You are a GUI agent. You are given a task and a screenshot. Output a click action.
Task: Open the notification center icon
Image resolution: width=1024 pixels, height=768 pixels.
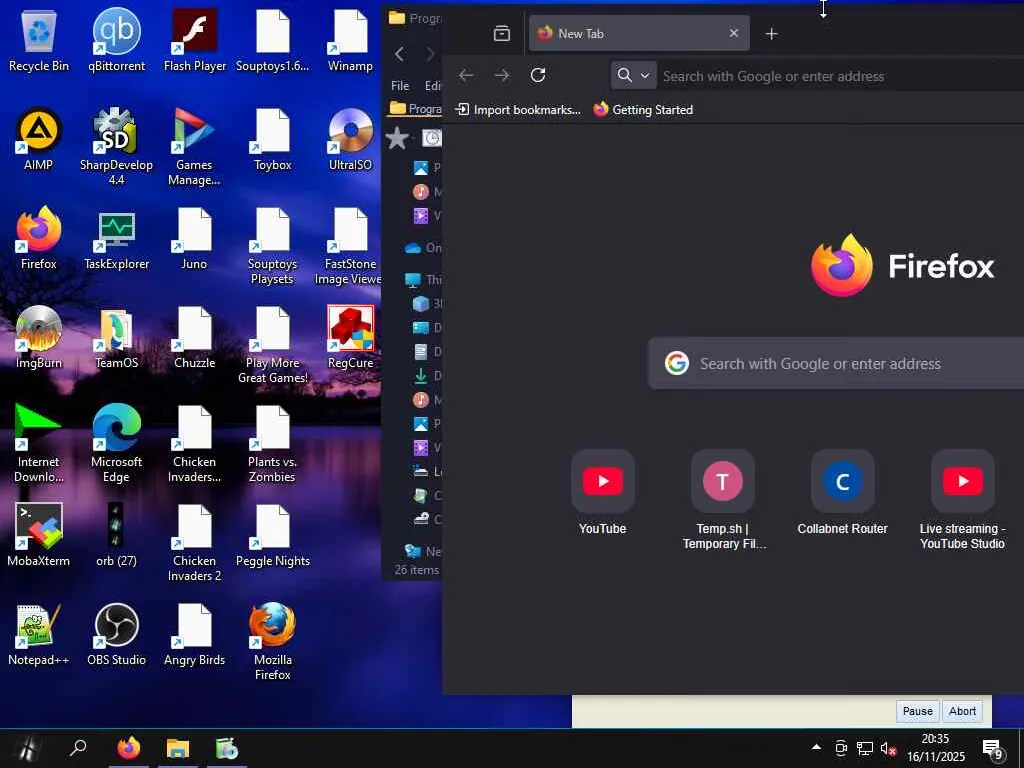click(x=992, y=748)
